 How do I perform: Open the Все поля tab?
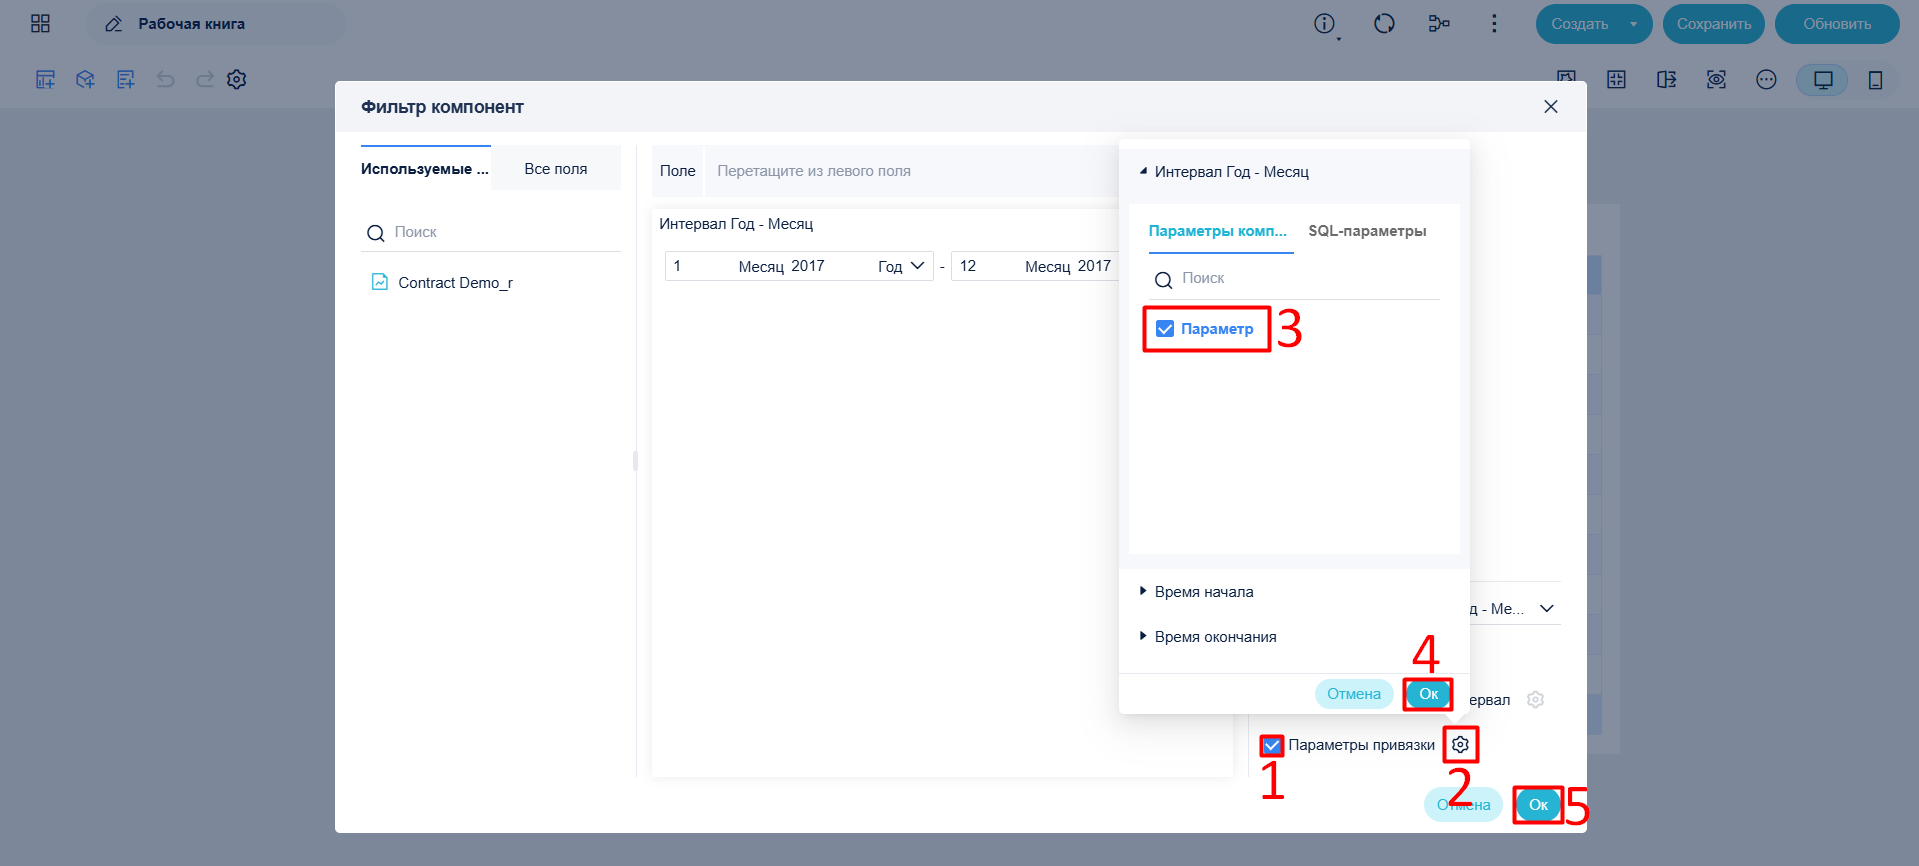pyautogui.click(x=556, y=169)
